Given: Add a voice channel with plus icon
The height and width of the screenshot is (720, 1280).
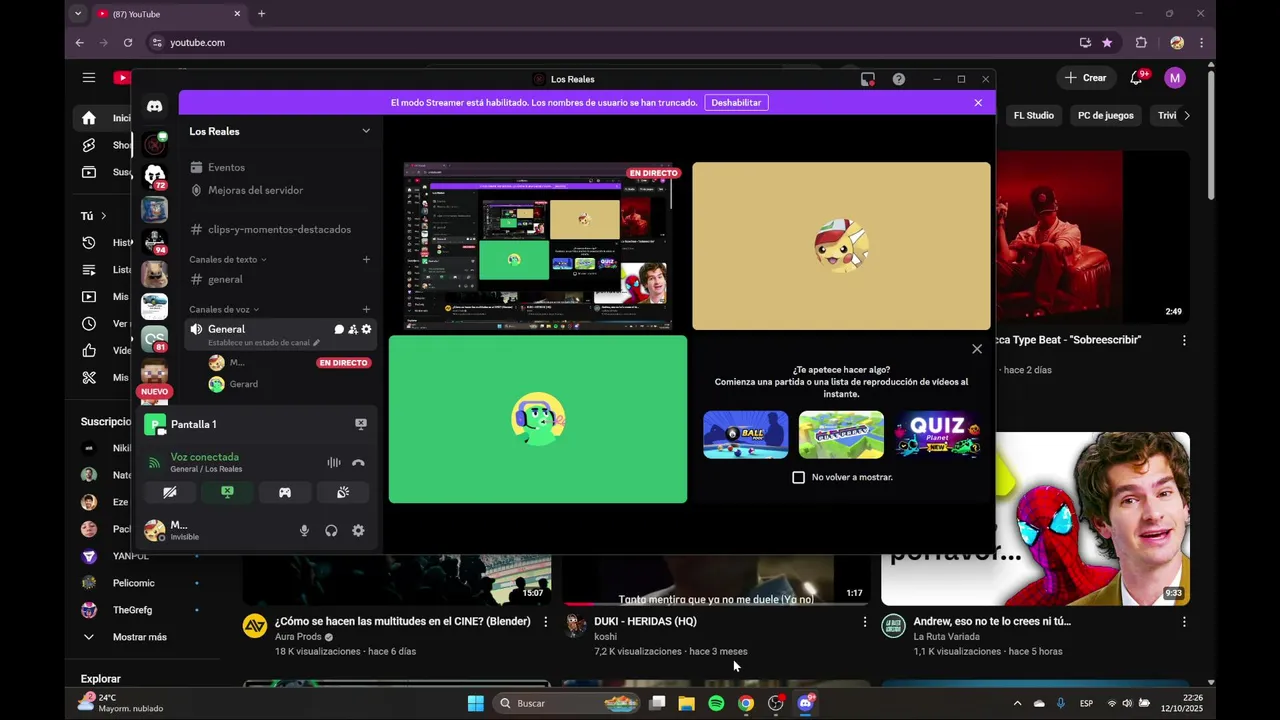Looking at the screenshot, I should [x=366, y=310].
